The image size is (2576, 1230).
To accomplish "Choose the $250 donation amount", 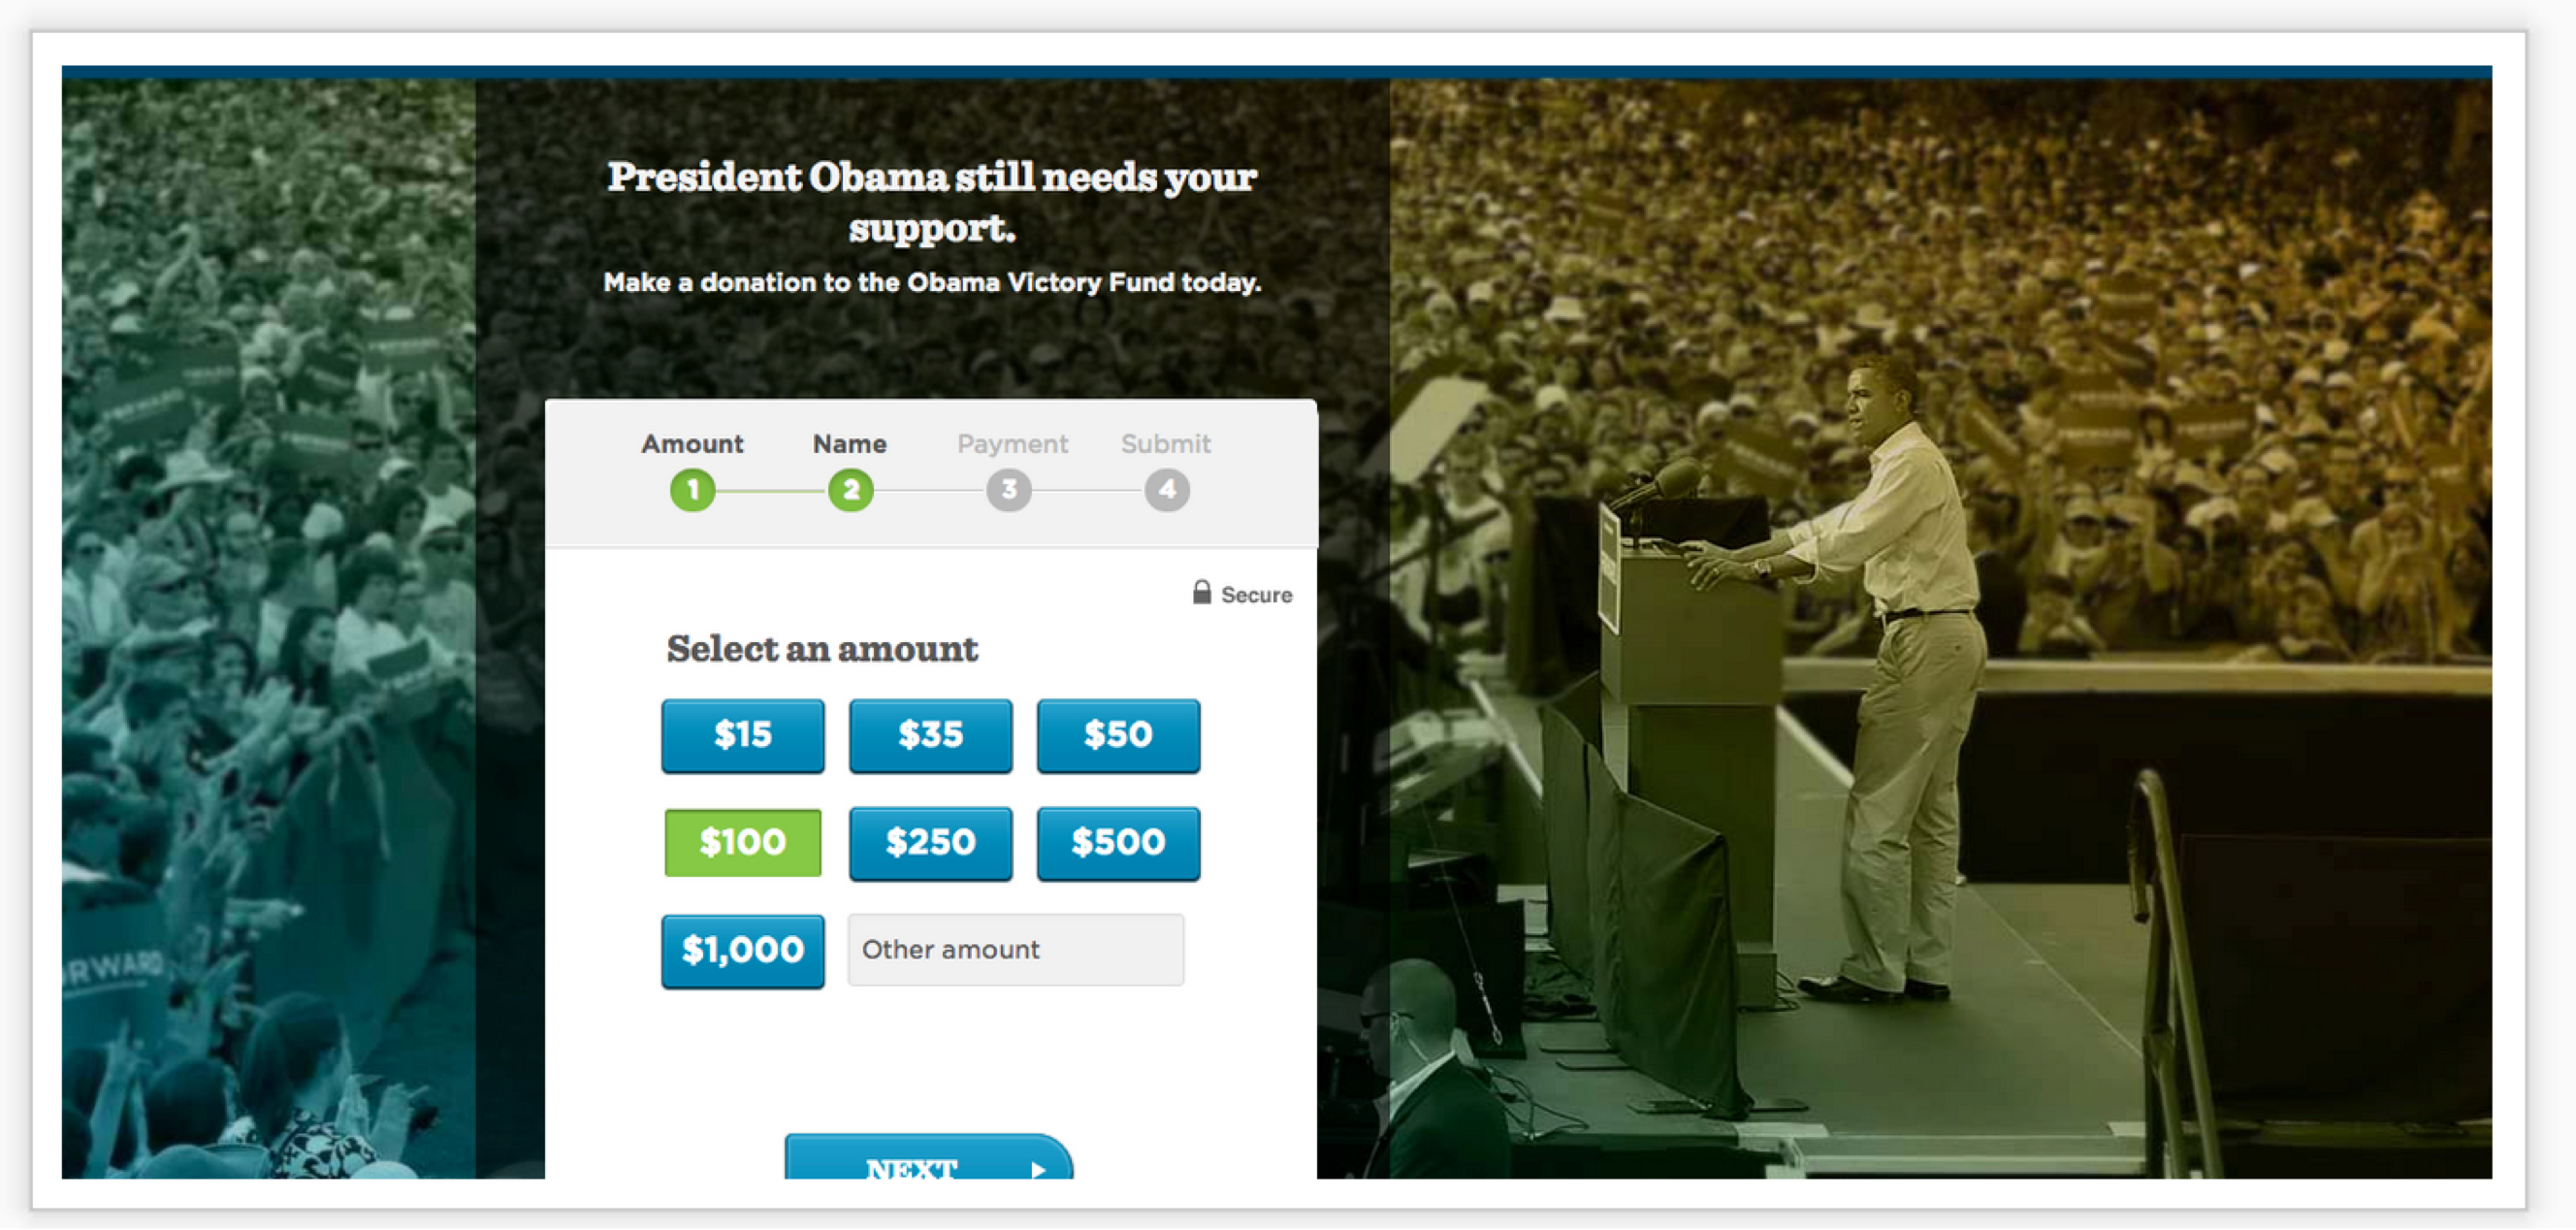I will click(x=931, y=843).
